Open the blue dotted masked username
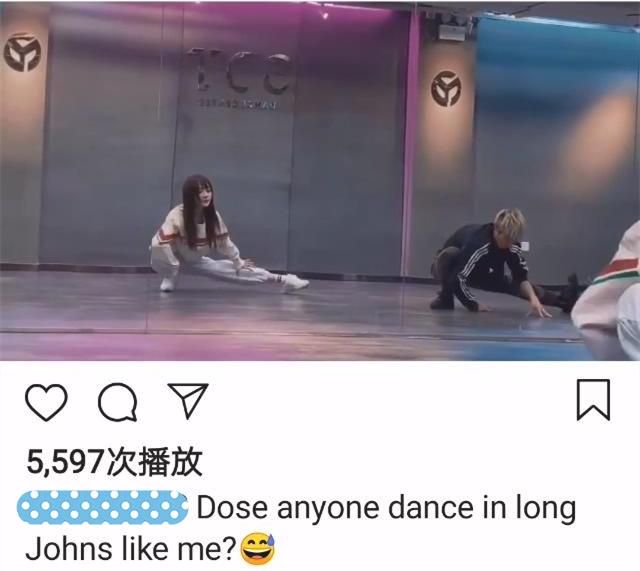The image size is (640, 571). coord(102,507)
